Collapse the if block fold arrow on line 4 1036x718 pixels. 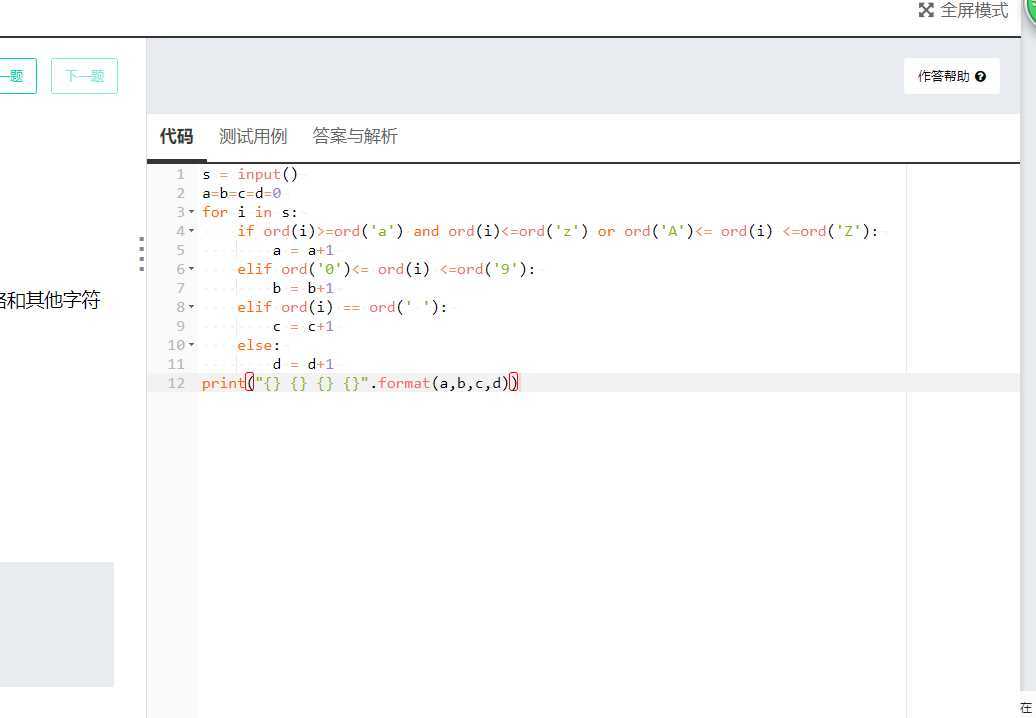pyautogui.click(x=192, y=231)
